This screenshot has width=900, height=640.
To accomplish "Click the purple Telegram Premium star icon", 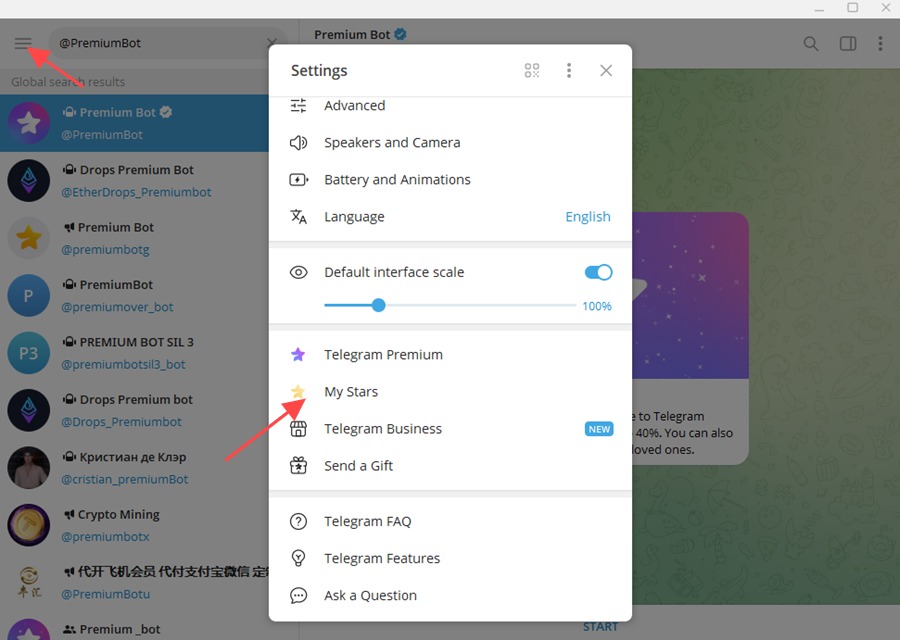I will [x=298, y=355].
